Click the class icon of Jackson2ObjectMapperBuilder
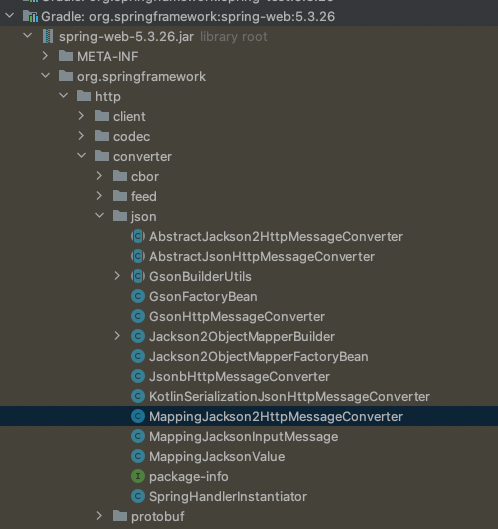This screenshot has width=498, height=529. click(138, 336)
